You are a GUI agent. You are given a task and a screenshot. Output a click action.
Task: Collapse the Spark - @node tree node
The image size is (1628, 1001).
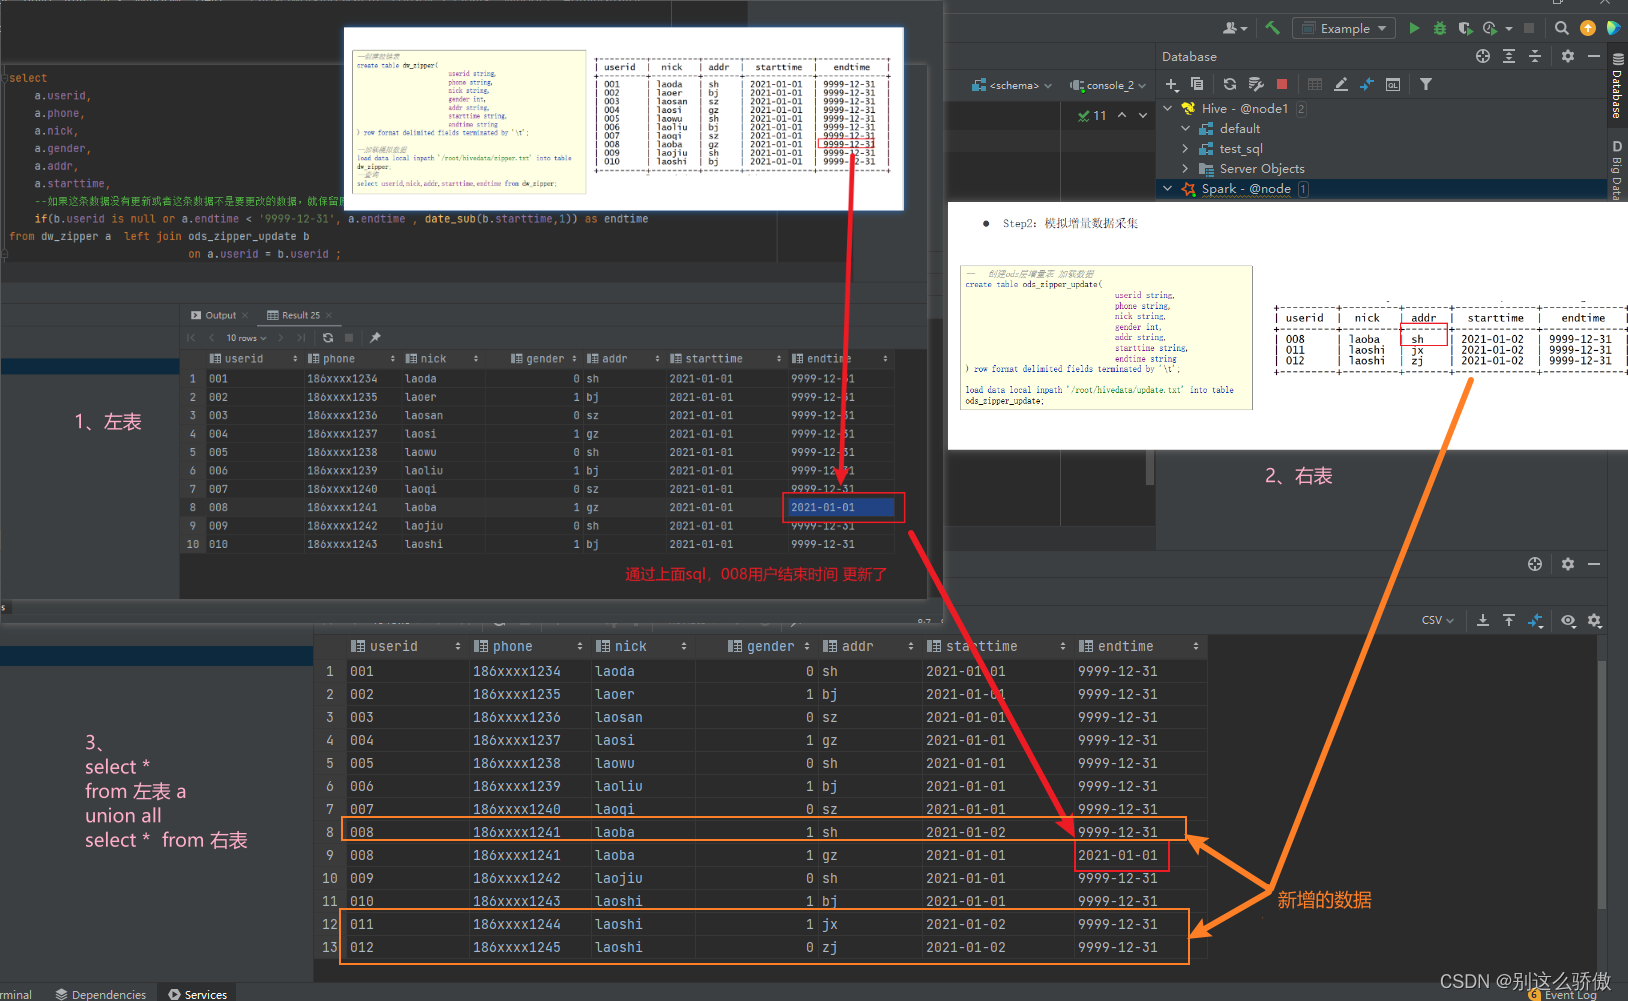pos(1167,188)
